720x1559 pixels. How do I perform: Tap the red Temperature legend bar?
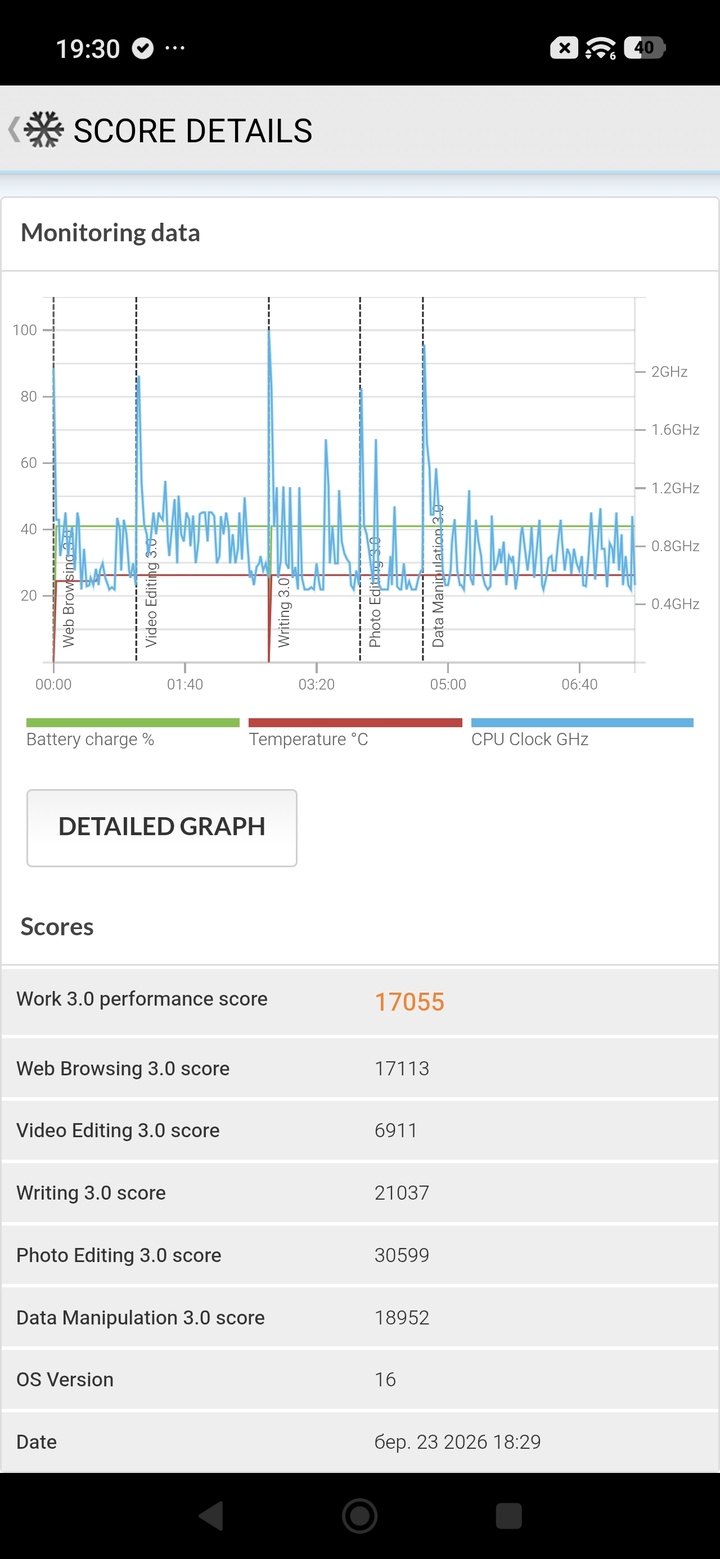click(x=355, y=723)
